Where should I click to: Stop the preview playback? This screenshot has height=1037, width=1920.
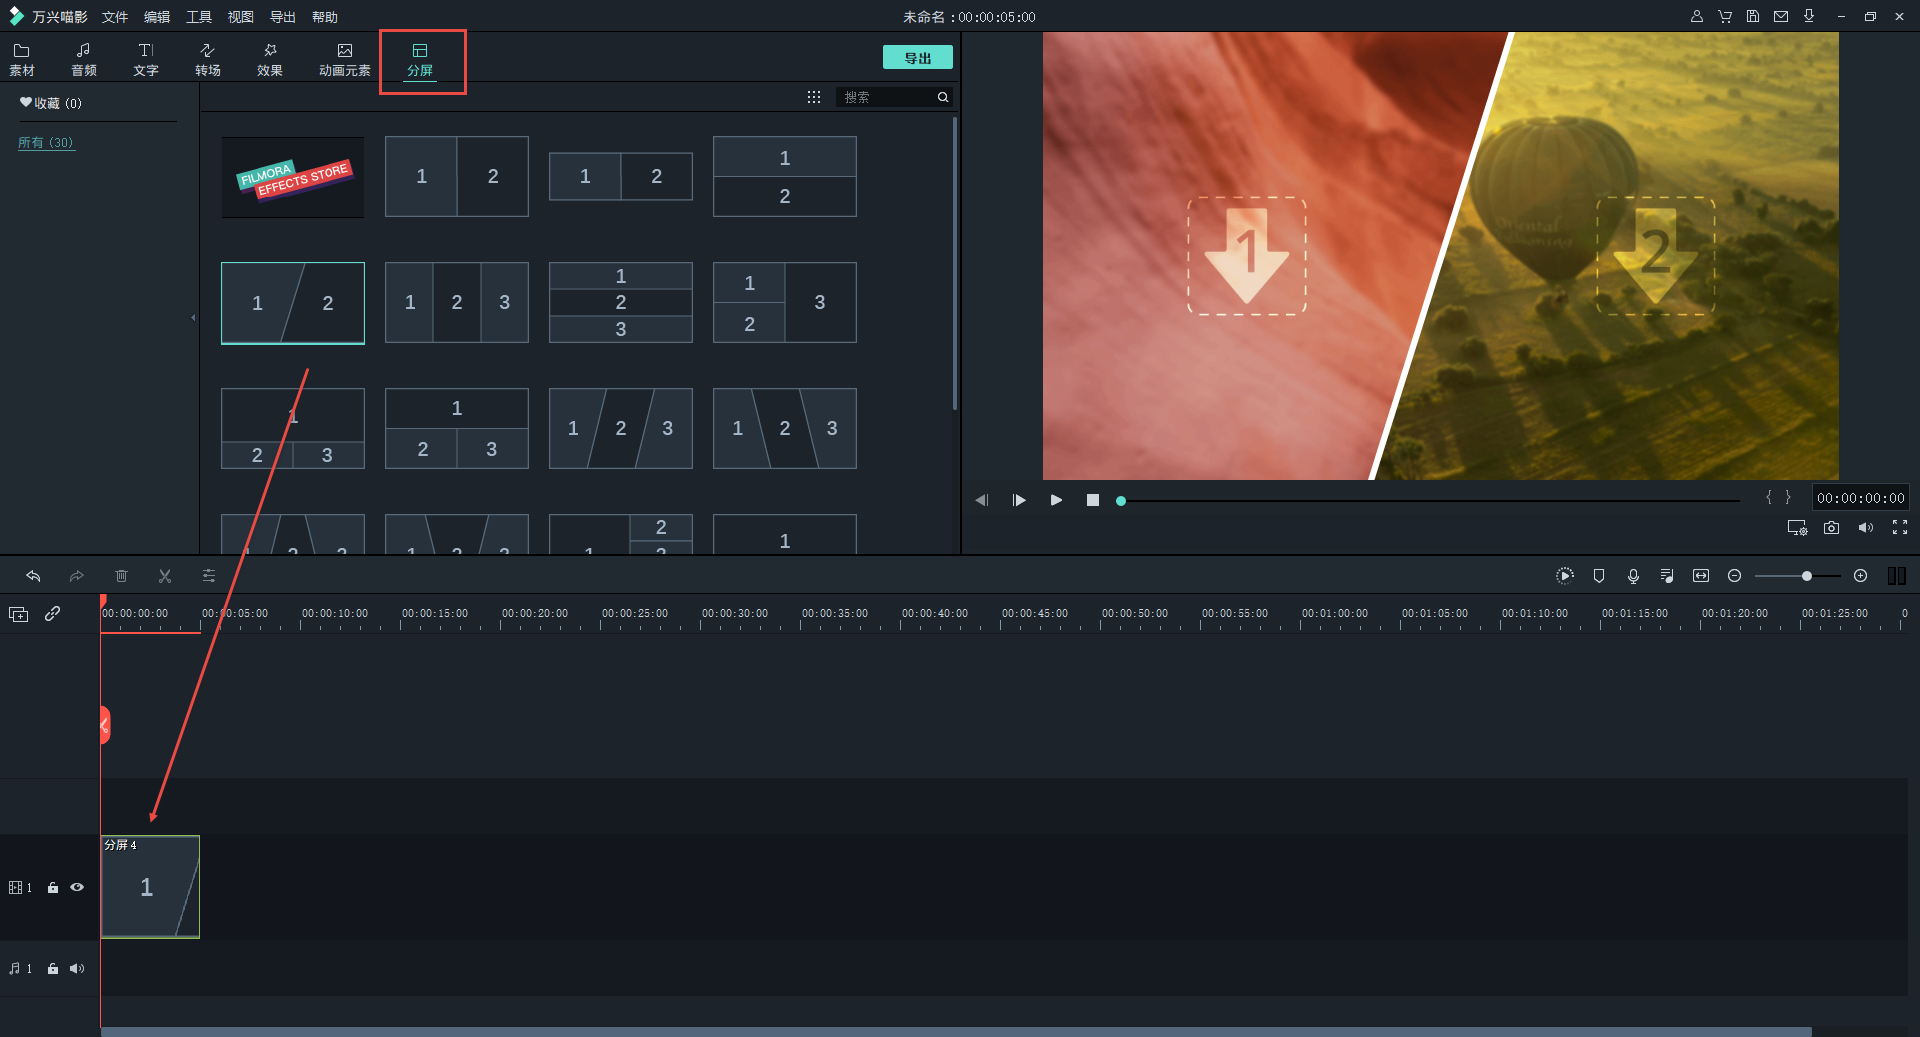[x=1093, y=500]
